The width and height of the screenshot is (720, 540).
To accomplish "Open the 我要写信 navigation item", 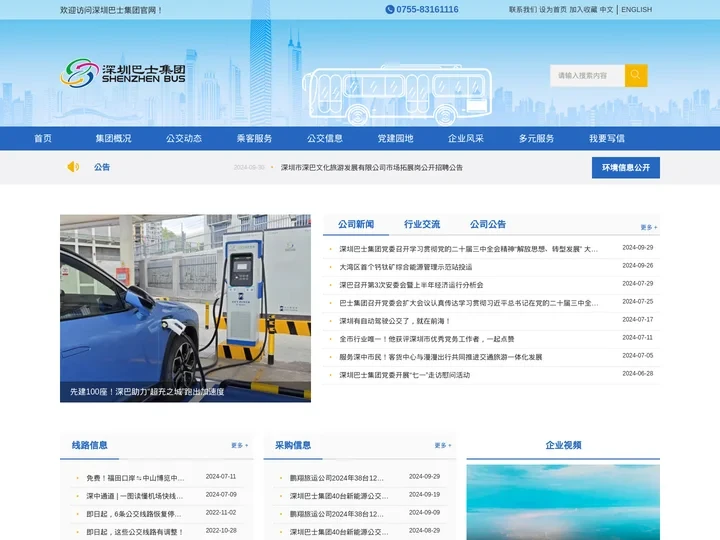I will [607, 138].
